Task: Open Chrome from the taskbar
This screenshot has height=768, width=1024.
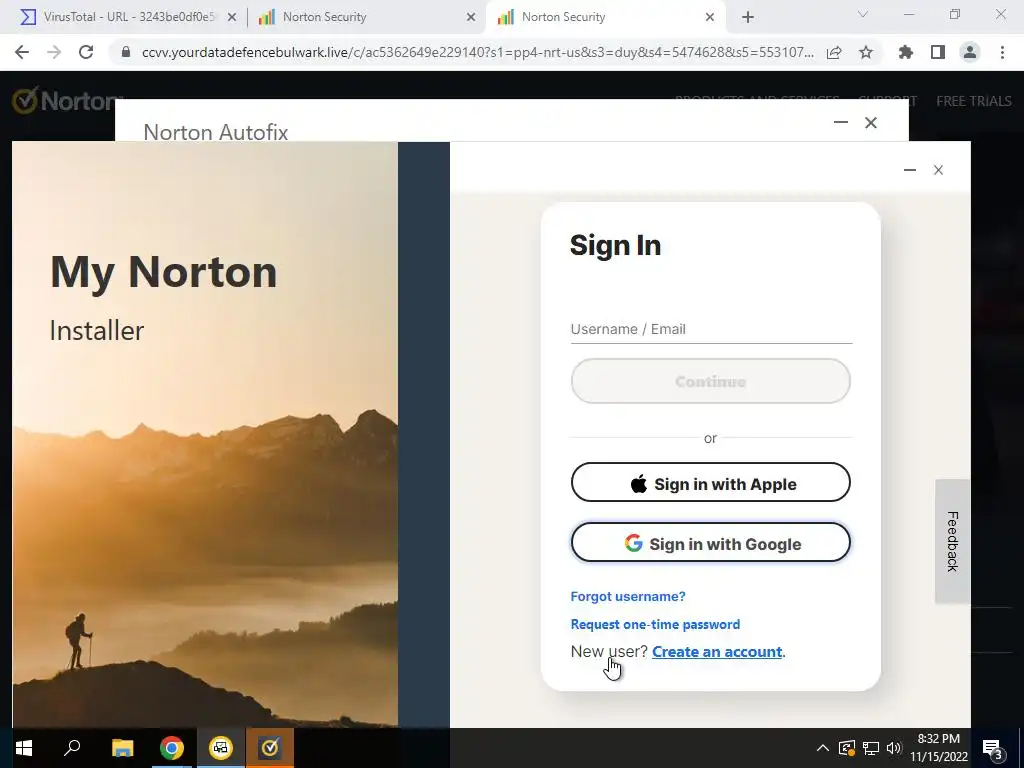Action: click(172, 748)
